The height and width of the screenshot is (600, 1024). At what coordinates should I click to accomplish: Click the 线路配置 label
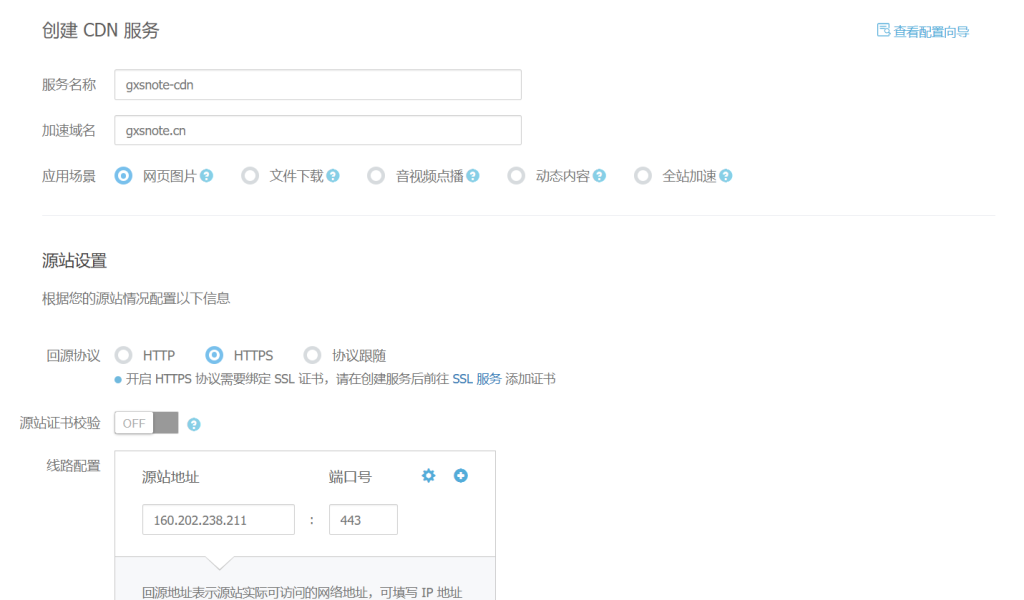[x=73, y=466]
